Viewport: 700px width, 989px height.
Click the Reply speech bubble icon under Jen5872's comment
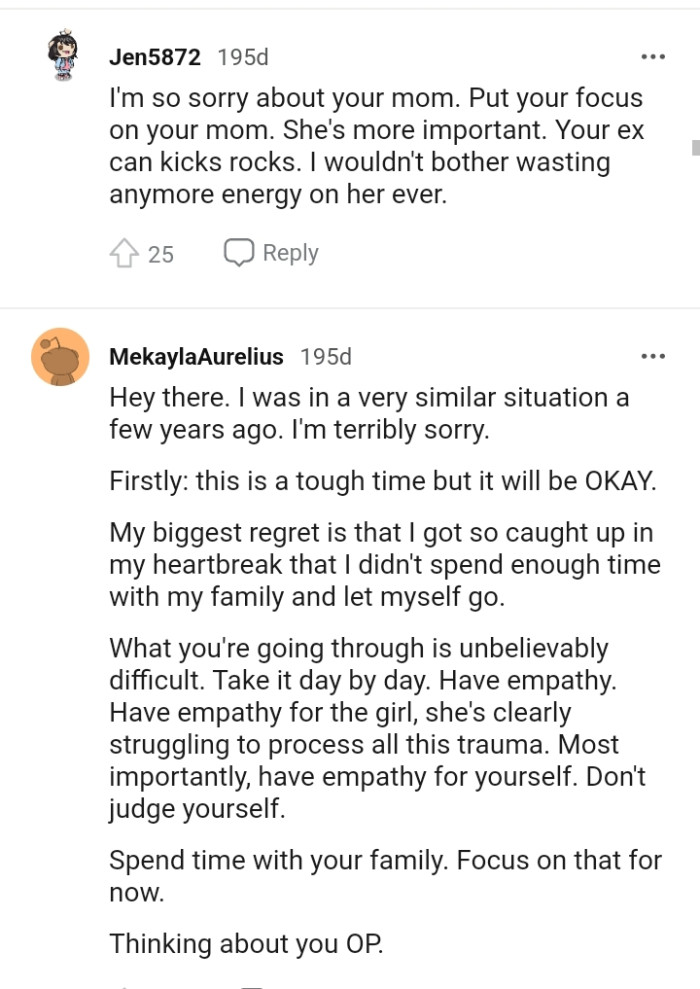pos(240,252)
